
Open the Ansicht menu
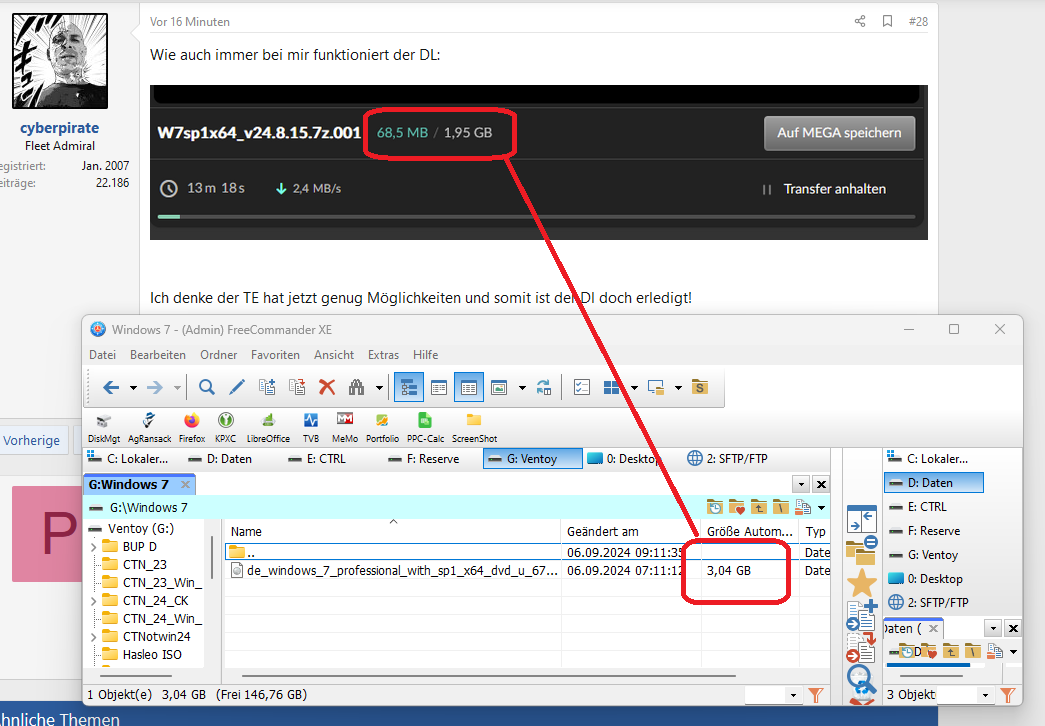[334, 355]
